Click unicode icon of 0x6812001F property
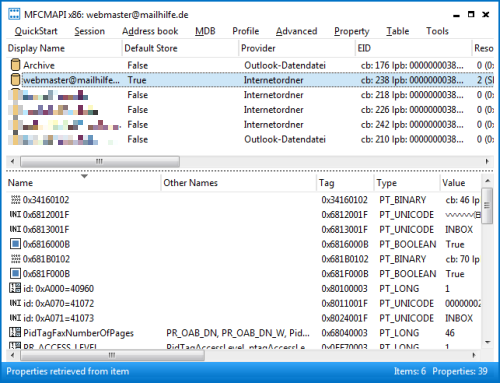 (x=15, y=214)
